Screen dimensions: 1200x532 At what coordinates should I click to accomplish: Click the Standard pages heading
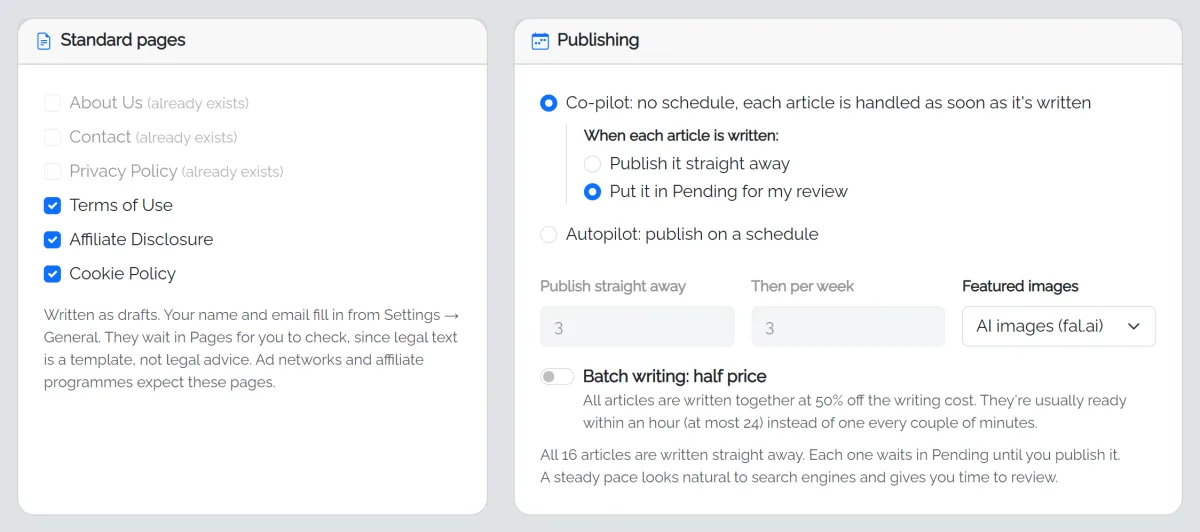[x=123, y=40]
